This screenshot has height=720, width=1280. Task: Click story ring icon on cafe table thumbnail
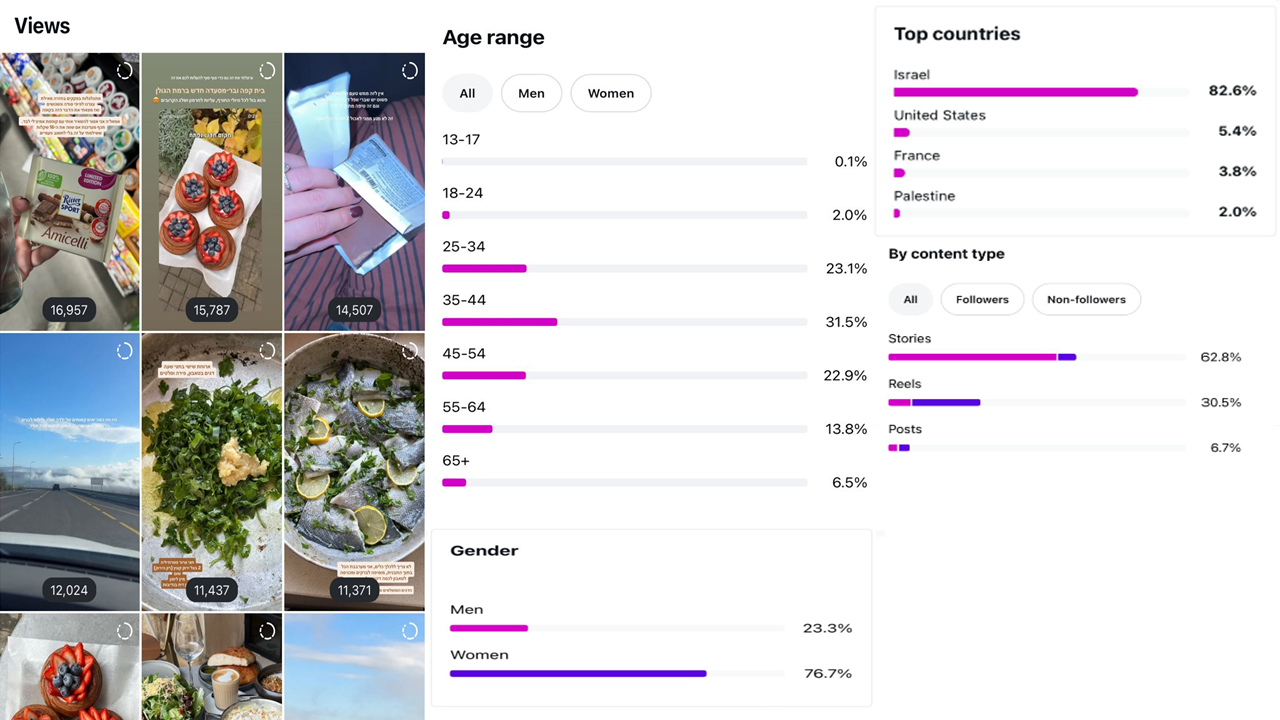tap(267, 631)
